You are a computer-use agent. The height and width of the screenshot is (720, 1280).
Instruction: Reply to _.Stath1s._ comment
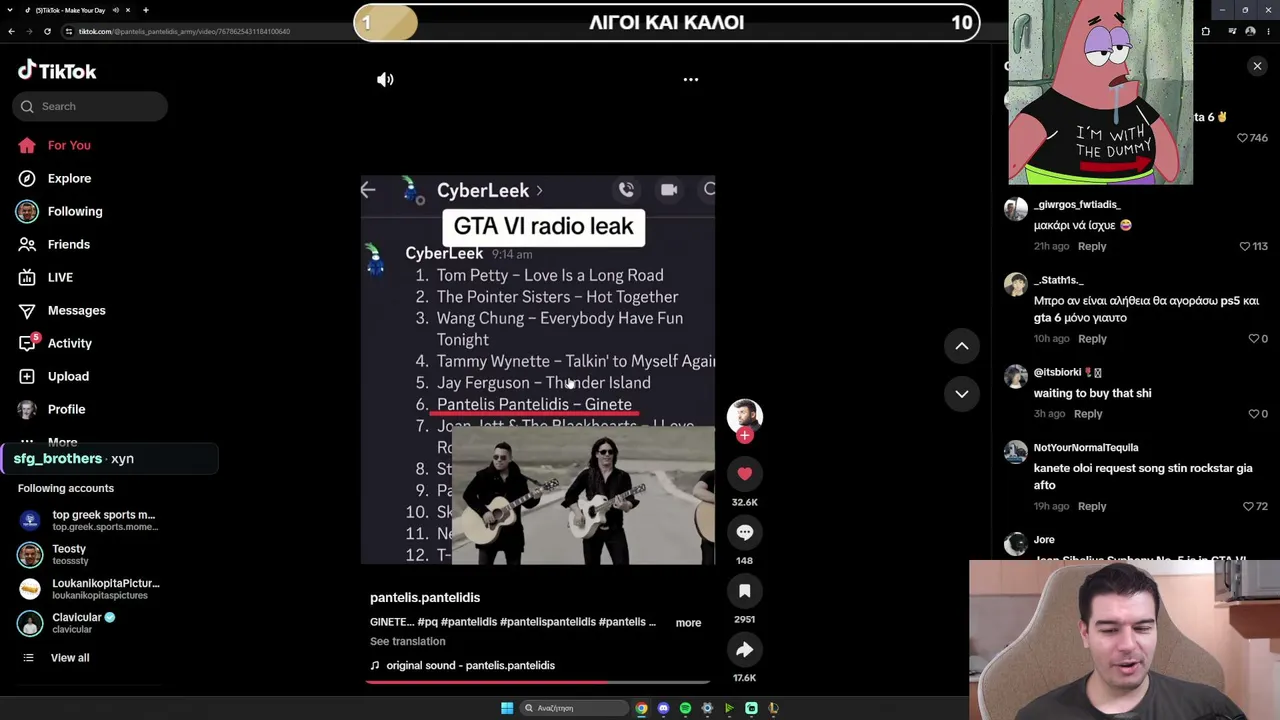click(x=1092, y=338)
